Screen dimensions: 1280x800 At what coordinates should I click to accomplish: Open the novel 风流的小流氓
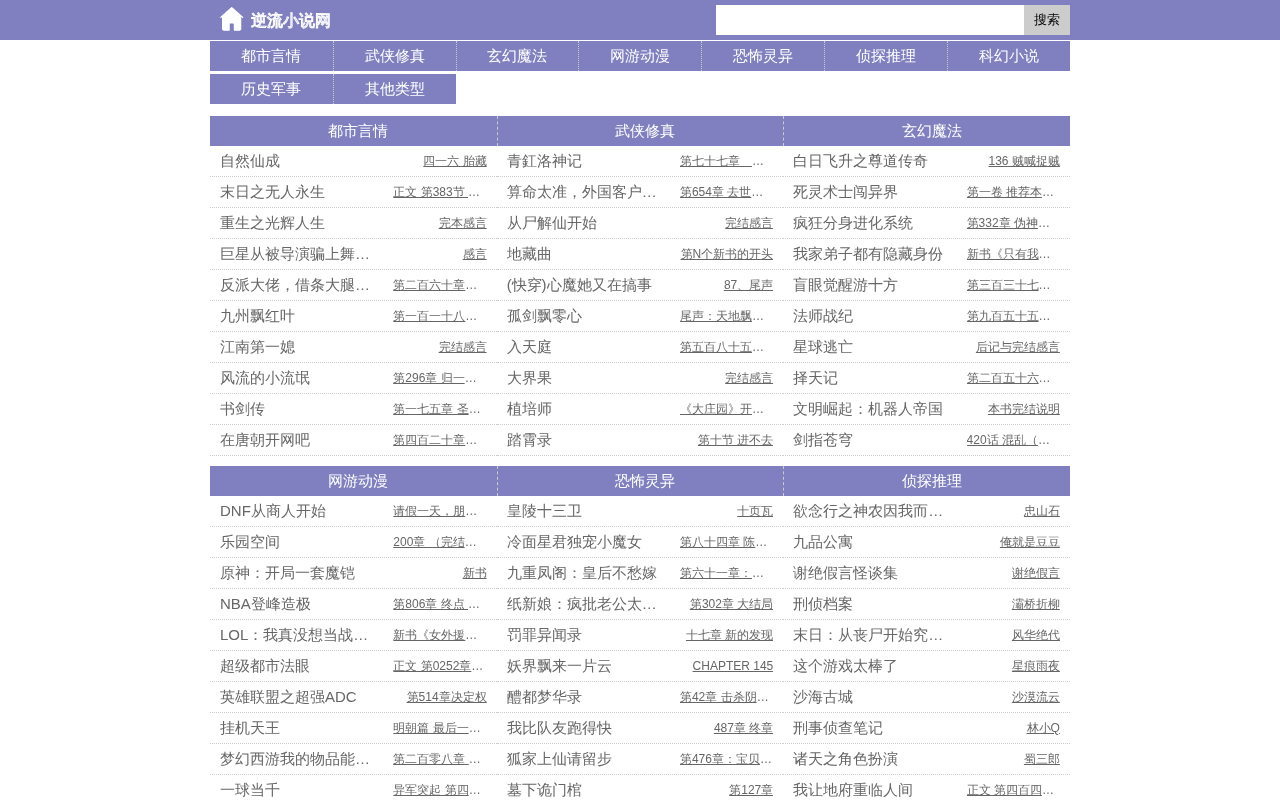265,378
